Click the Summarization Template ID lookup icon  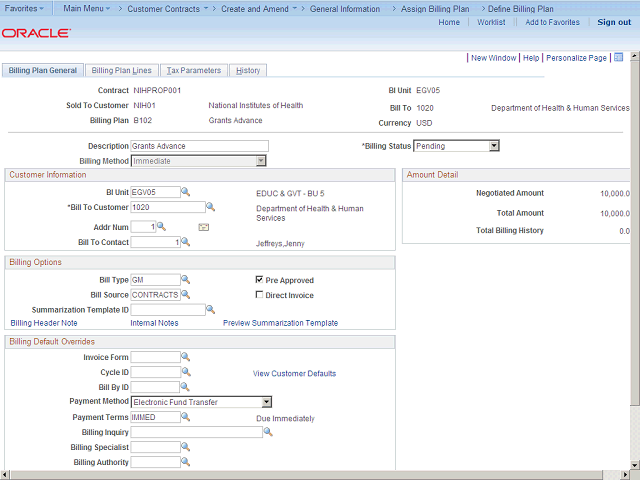click(211, 310)
